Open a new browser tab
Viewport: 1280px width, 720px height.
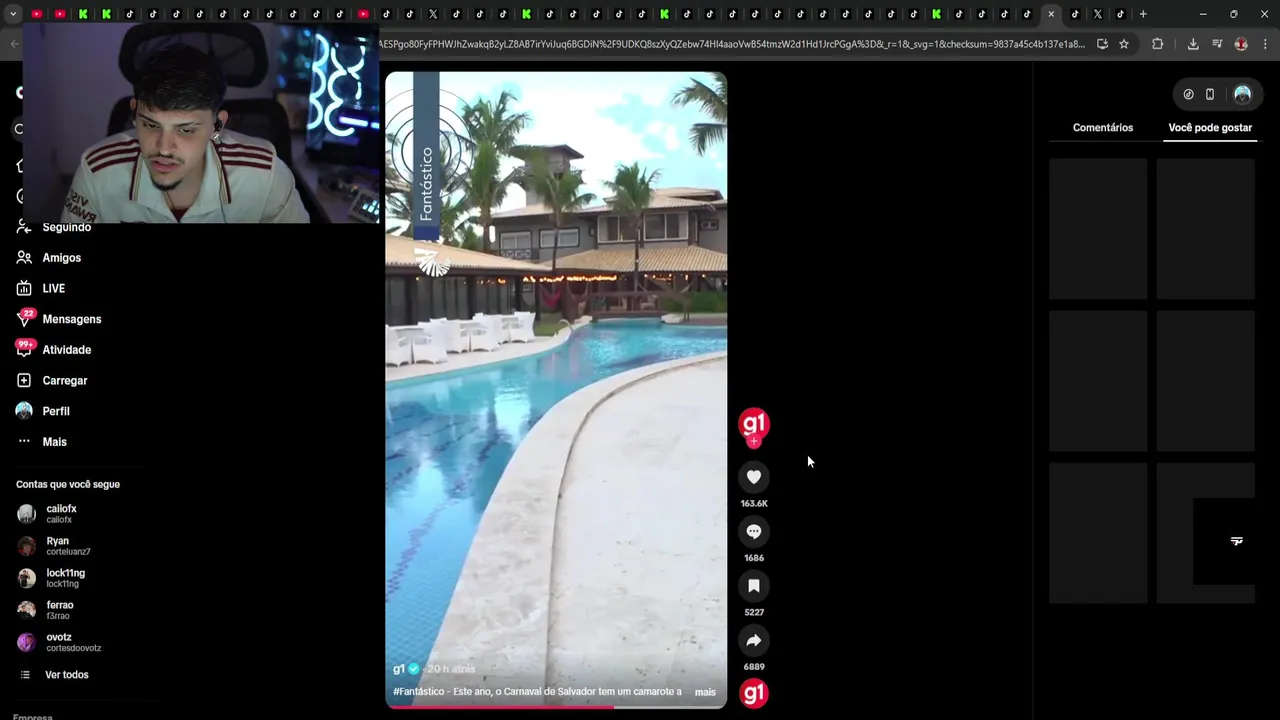1143,14
